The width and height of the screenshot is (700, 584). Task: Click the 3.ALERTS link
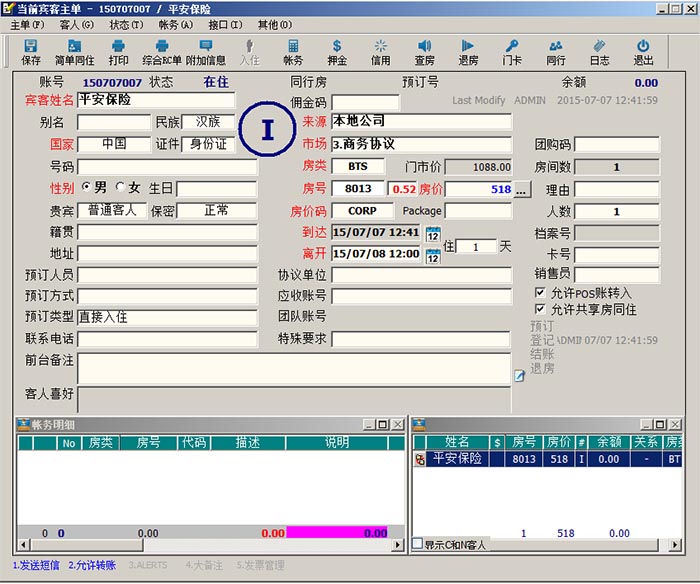(x=148, y=565)
